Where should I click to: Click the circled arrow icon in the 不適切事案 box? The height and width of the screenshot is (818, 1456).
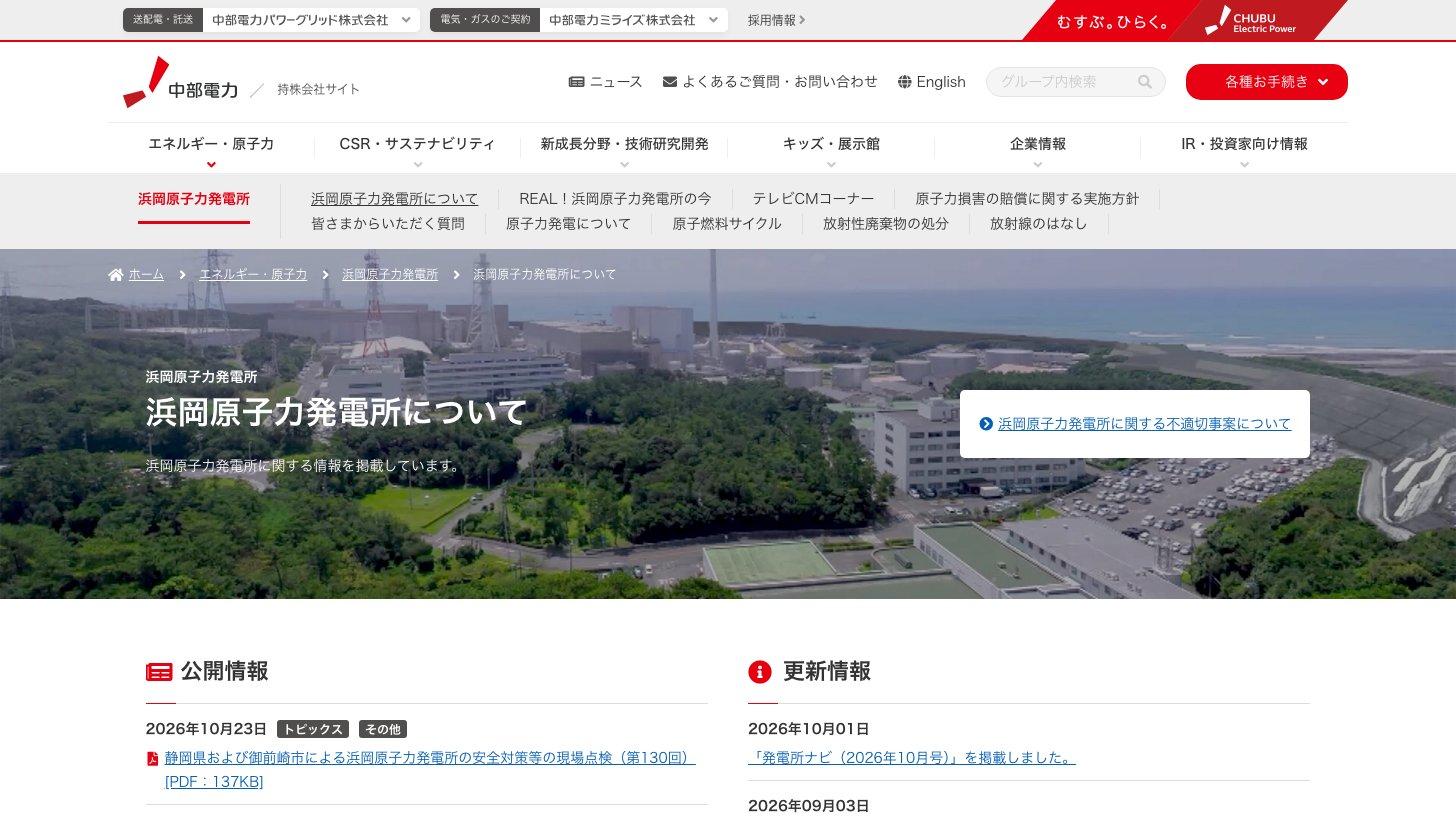point(986,424)
